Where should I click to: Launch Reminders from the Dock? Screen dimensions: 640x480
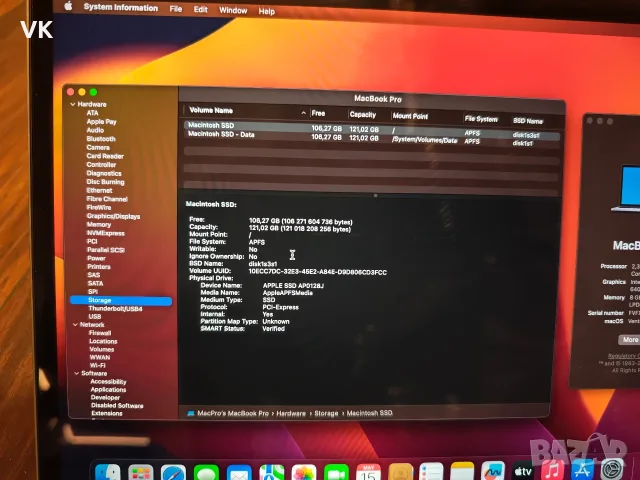[x=431, y=473]
